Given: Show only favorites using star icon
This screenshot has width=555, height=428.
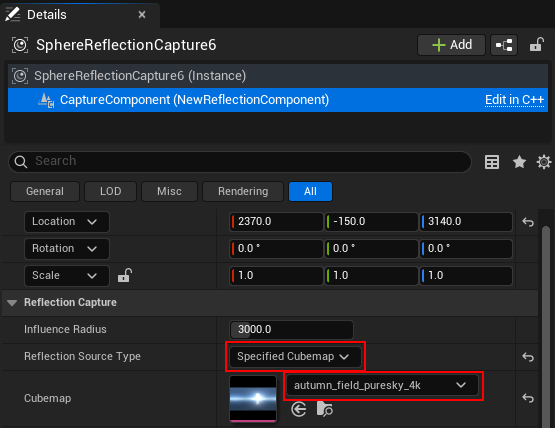Looking at the screenshot, I should point(519,162).
